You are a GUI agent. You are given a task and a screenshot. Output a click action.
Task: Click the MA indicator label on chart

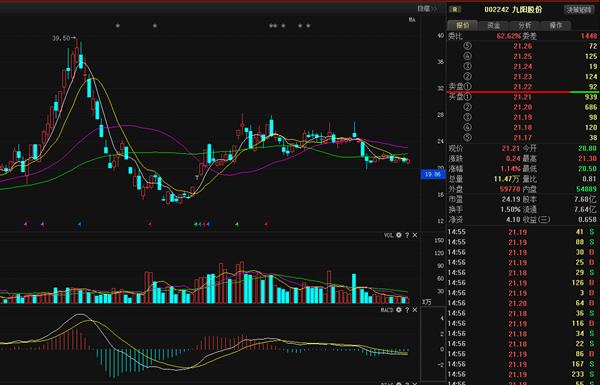[412, 20]
